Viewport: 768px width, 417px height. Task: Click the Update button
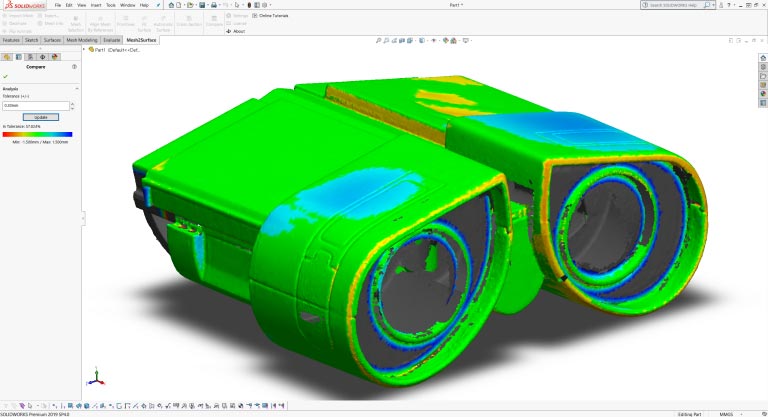pyautogui.click(x=41, y=117)
